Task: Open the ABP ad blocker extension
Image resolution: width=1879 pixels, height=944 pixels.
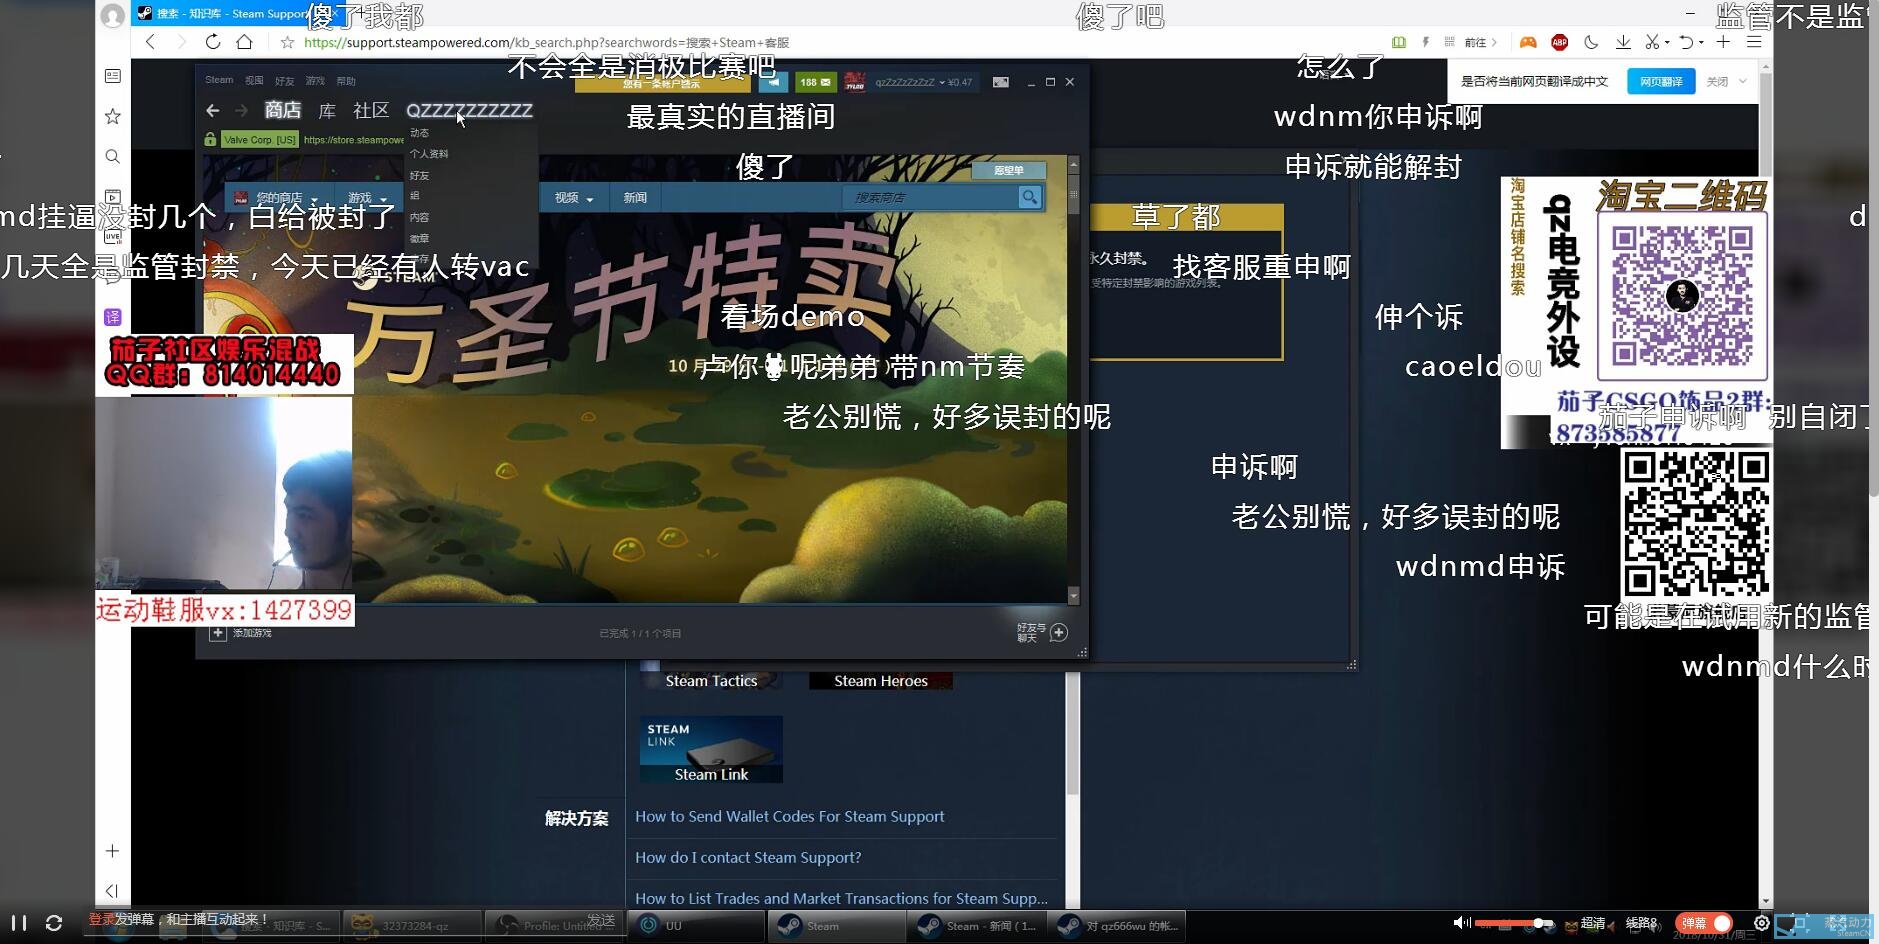Action: (x=1559, y=42)
